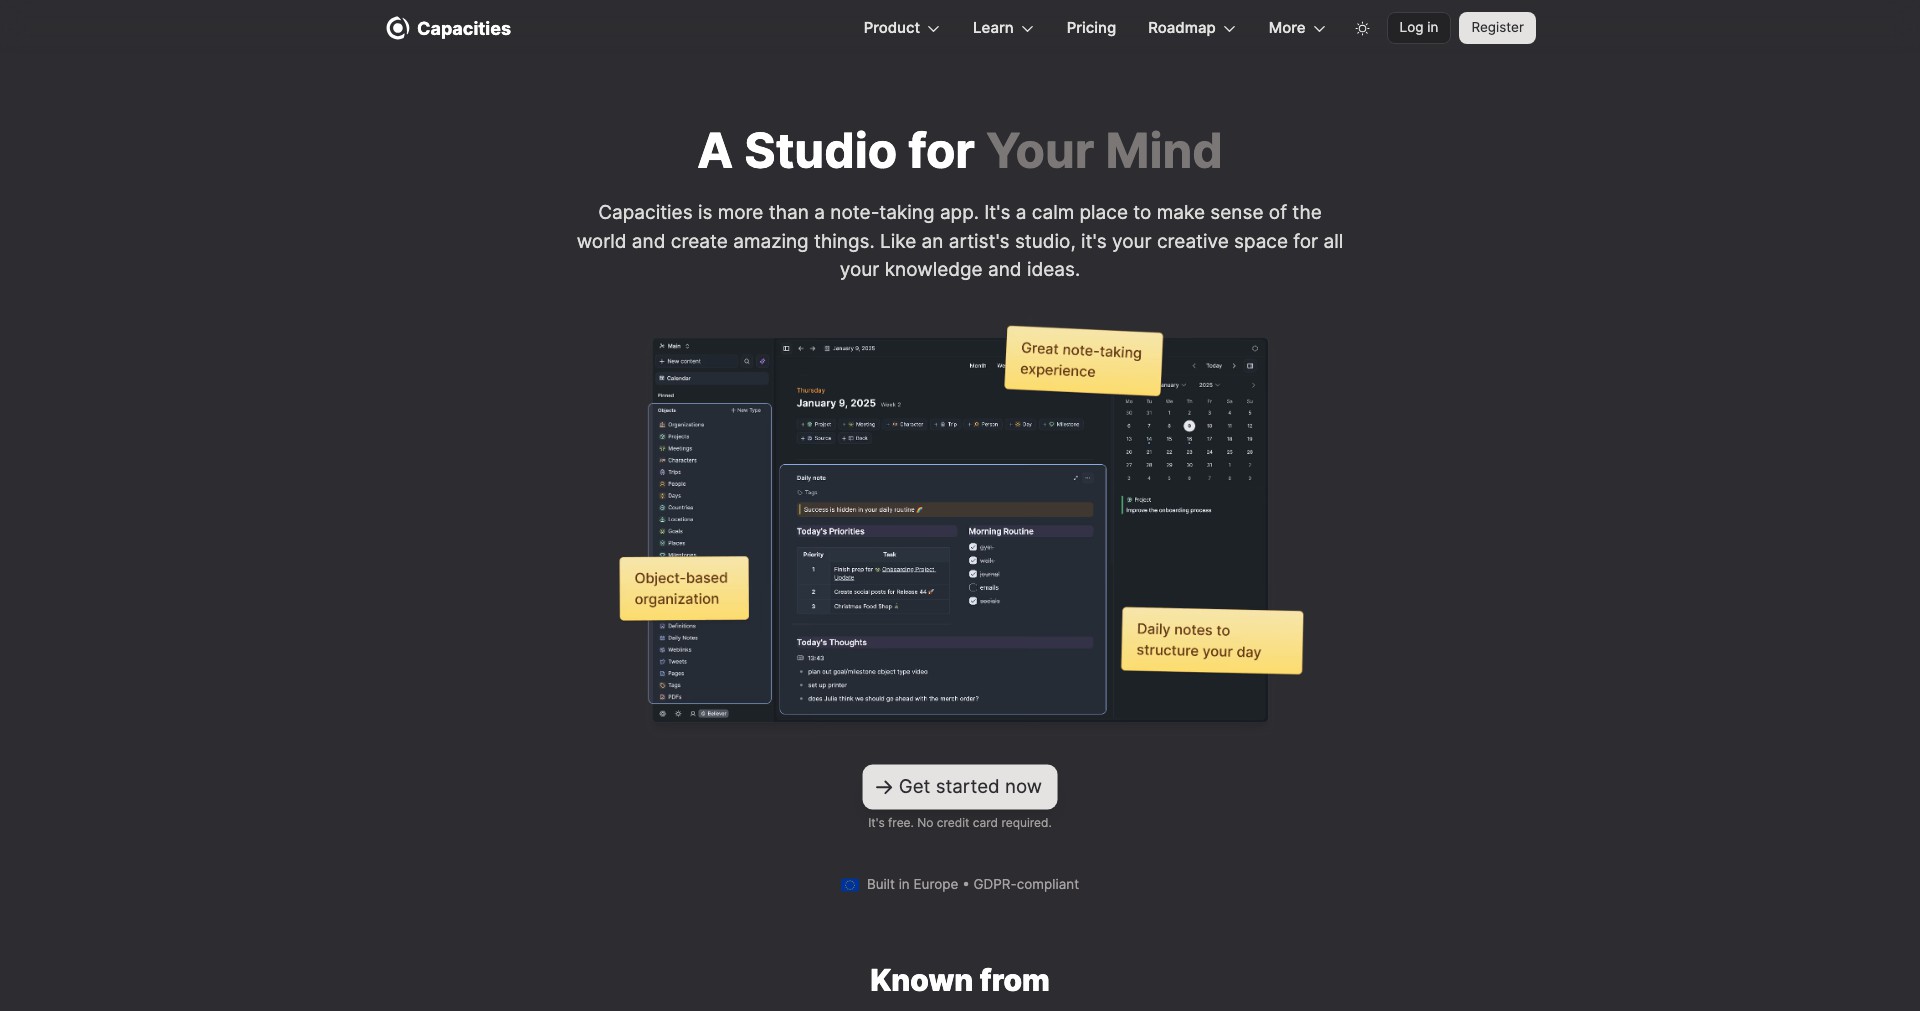Click the next month arrow beside Today

click(x=1234, y=366)
